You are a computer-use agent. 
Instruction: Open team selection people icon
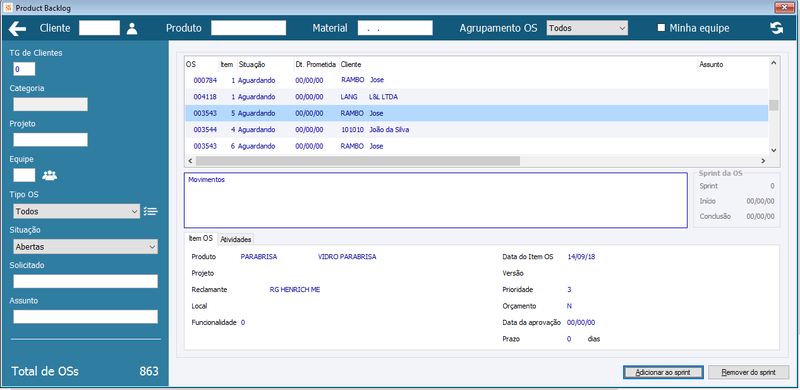[49, 176]
